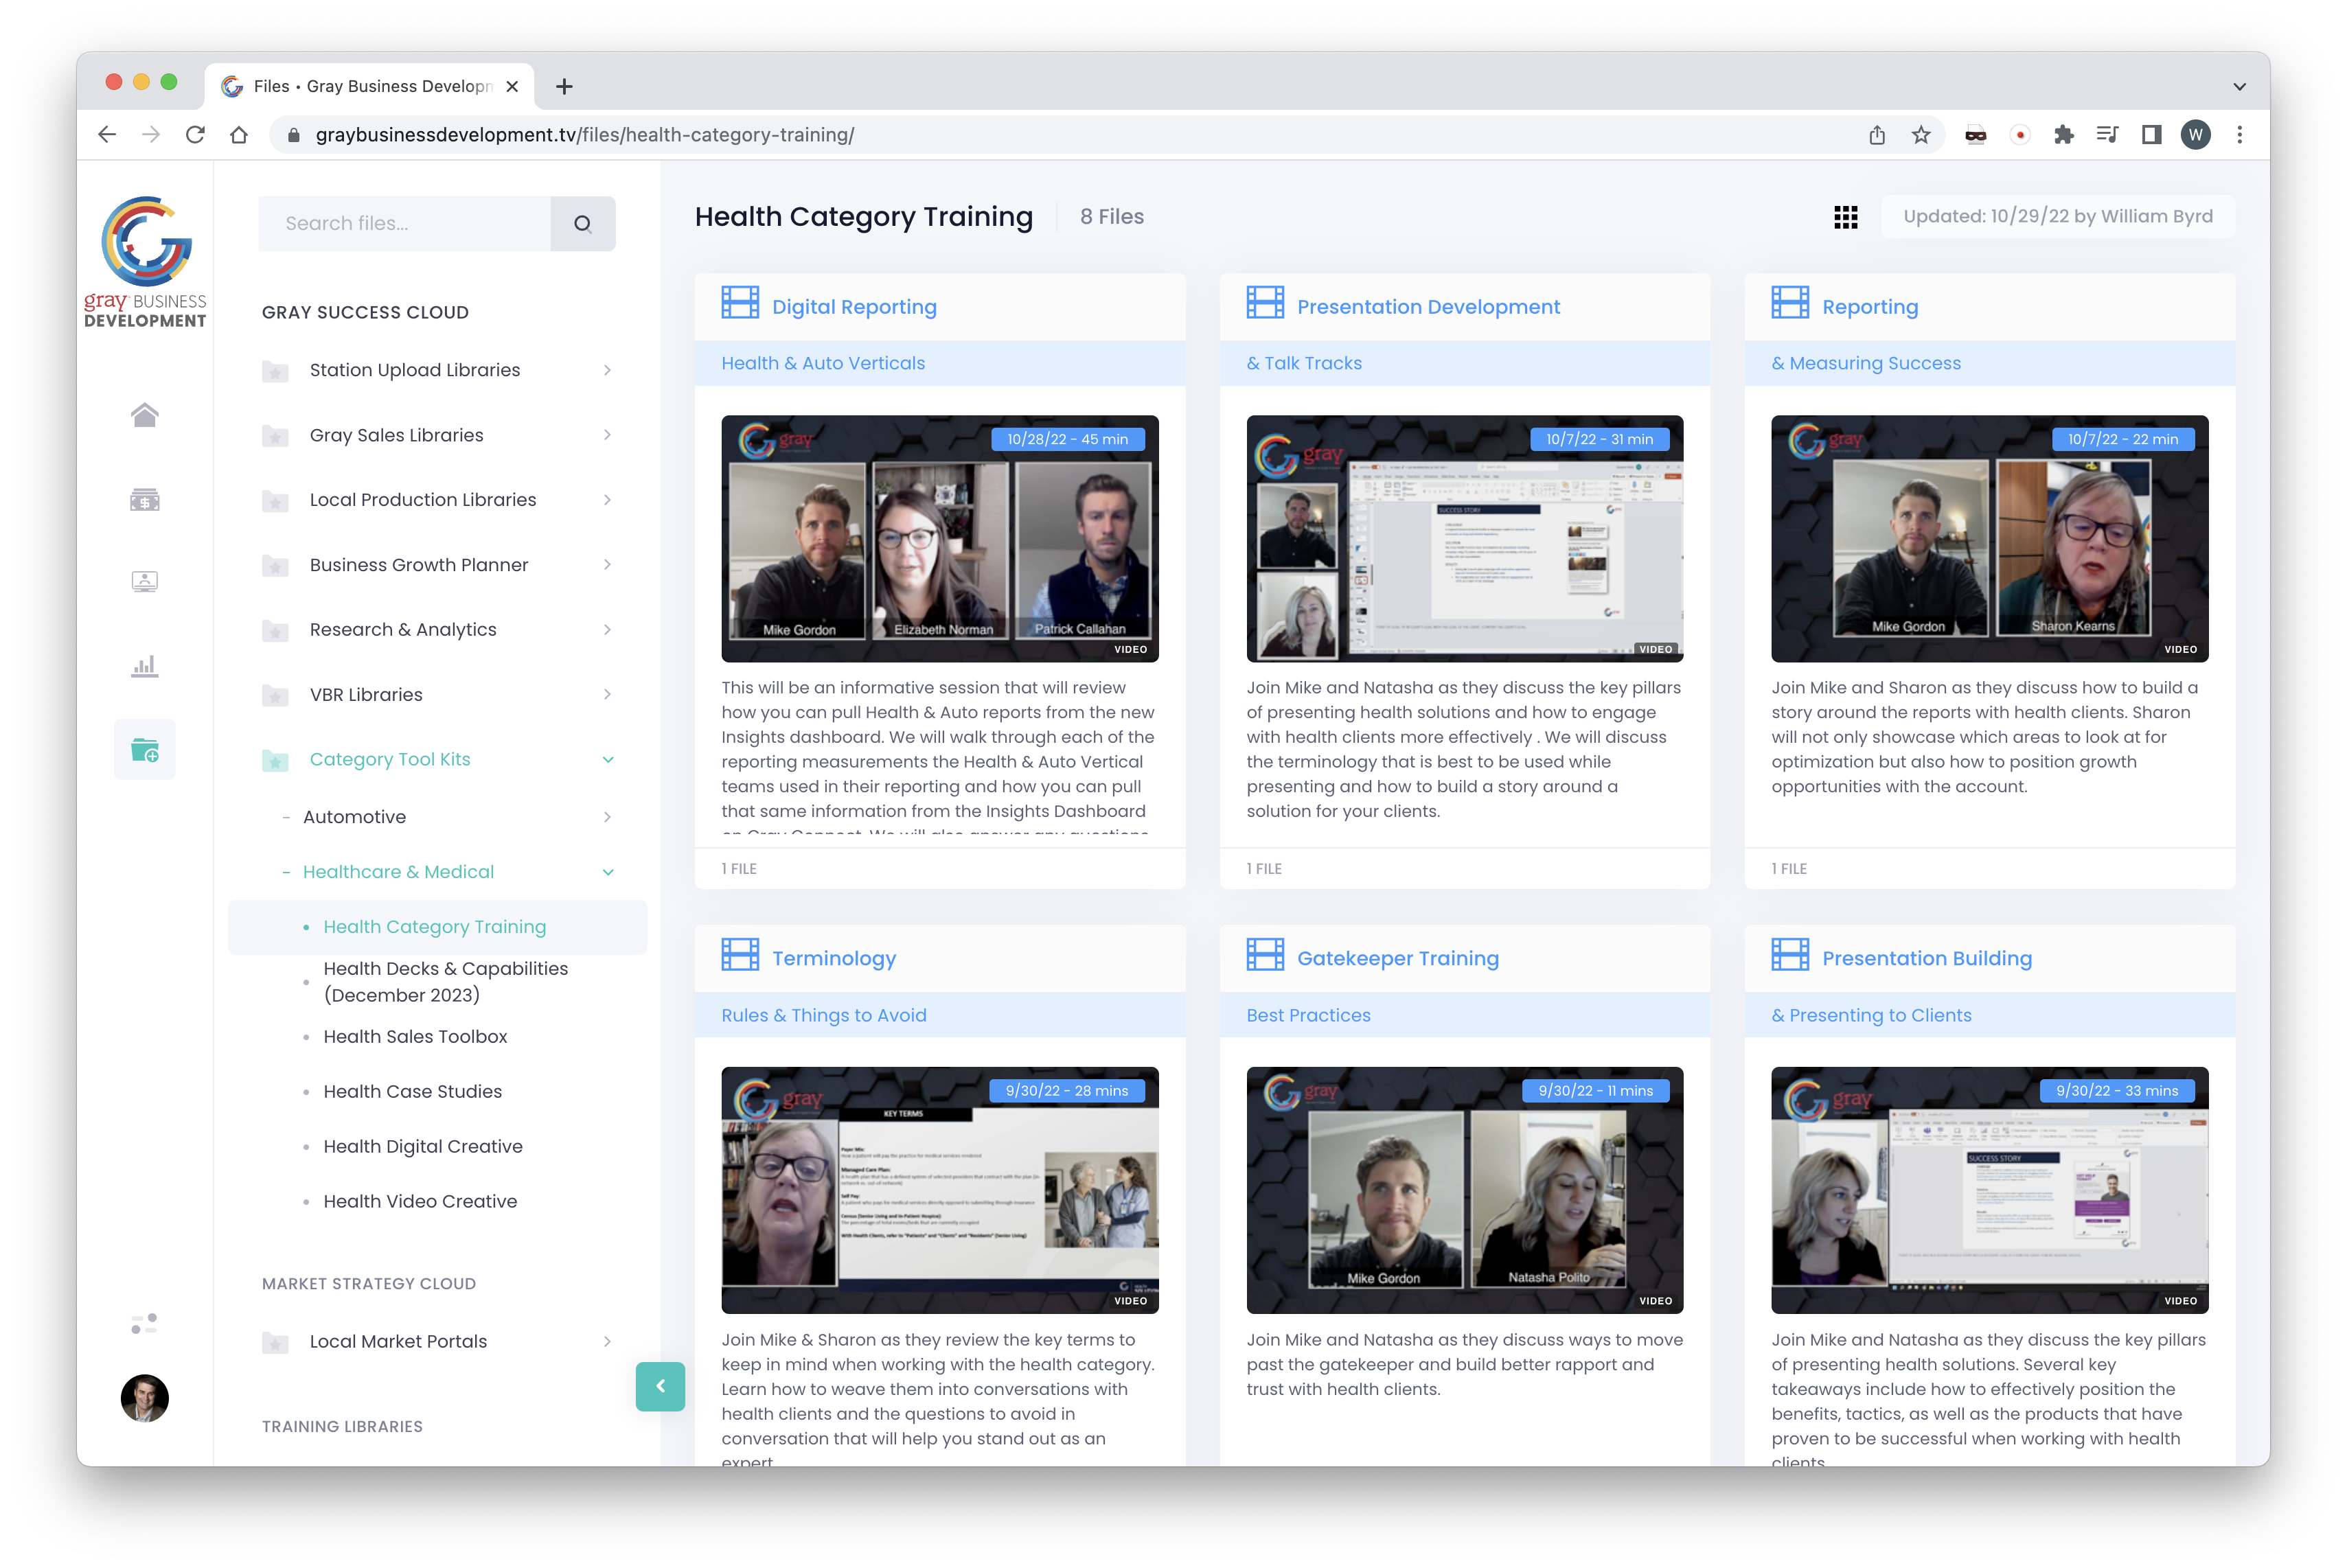
Task: Open Health Sales Toolbox
Action: tap(415, 1037)
